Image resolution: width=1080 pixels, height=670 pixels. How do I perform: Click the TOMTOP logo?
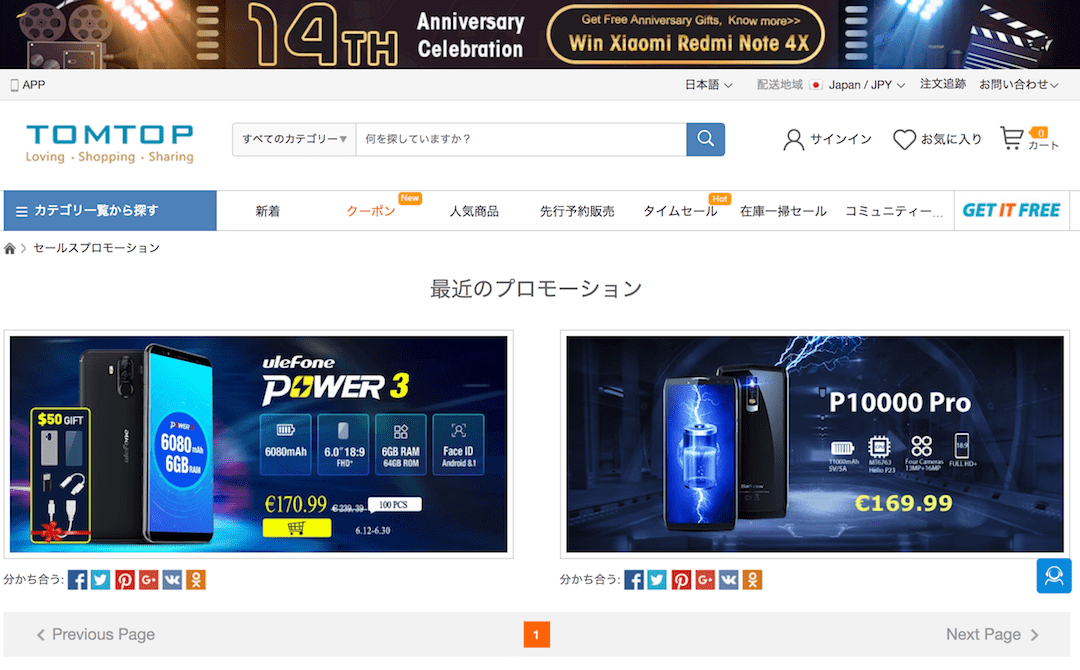[x=110, y=144]
